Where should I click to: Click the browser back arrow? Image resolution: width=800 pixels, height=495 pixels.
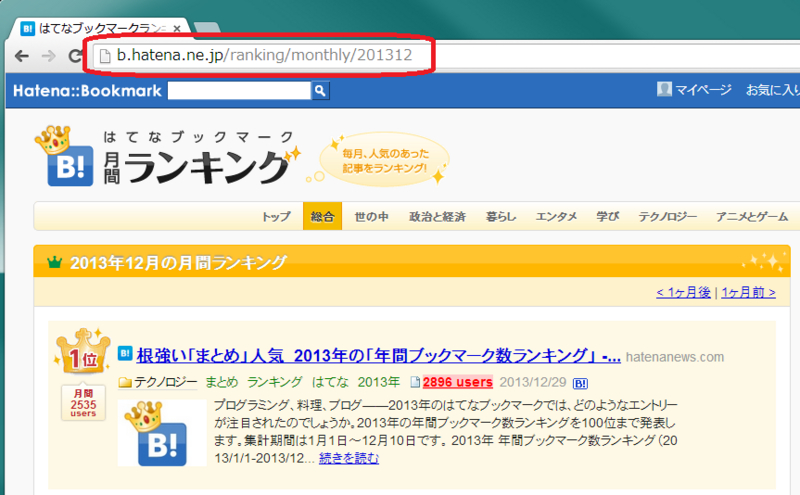21,56
